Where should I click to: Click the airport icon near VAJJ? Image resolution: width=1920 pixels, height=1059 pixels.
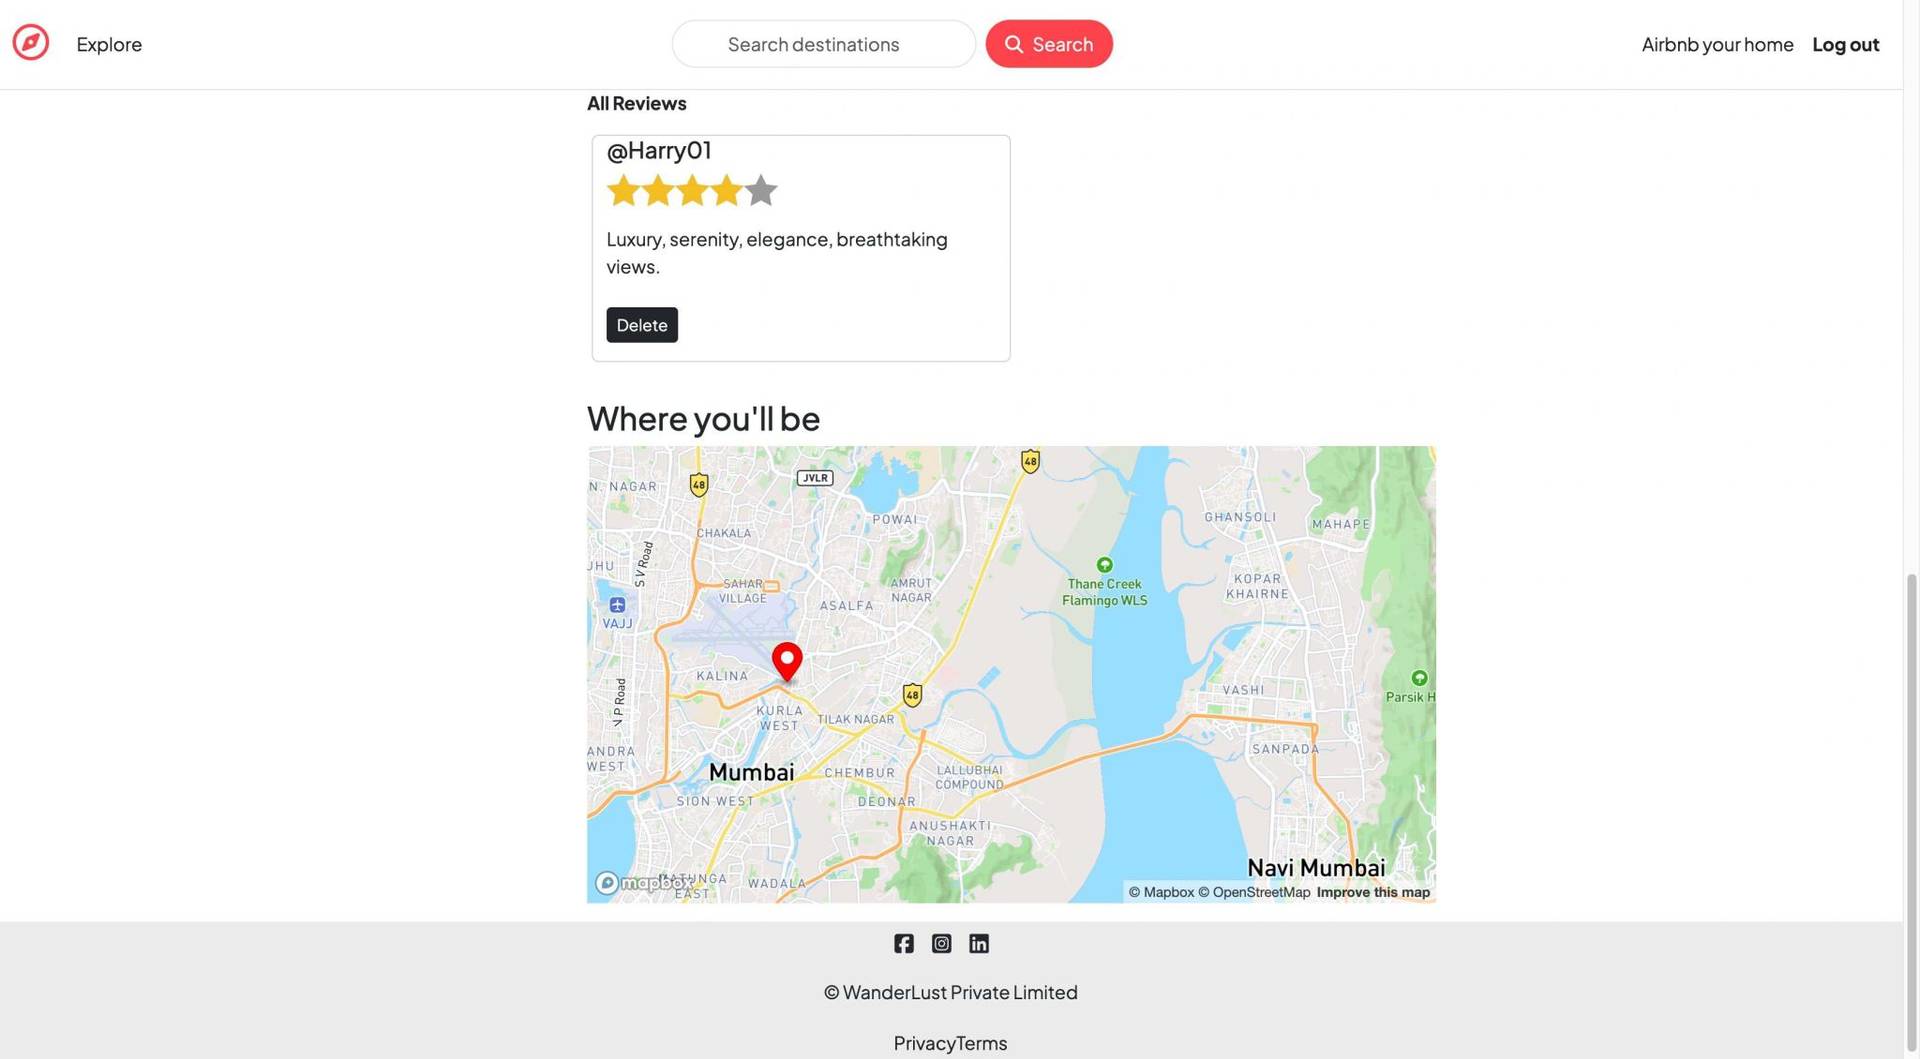617,605
